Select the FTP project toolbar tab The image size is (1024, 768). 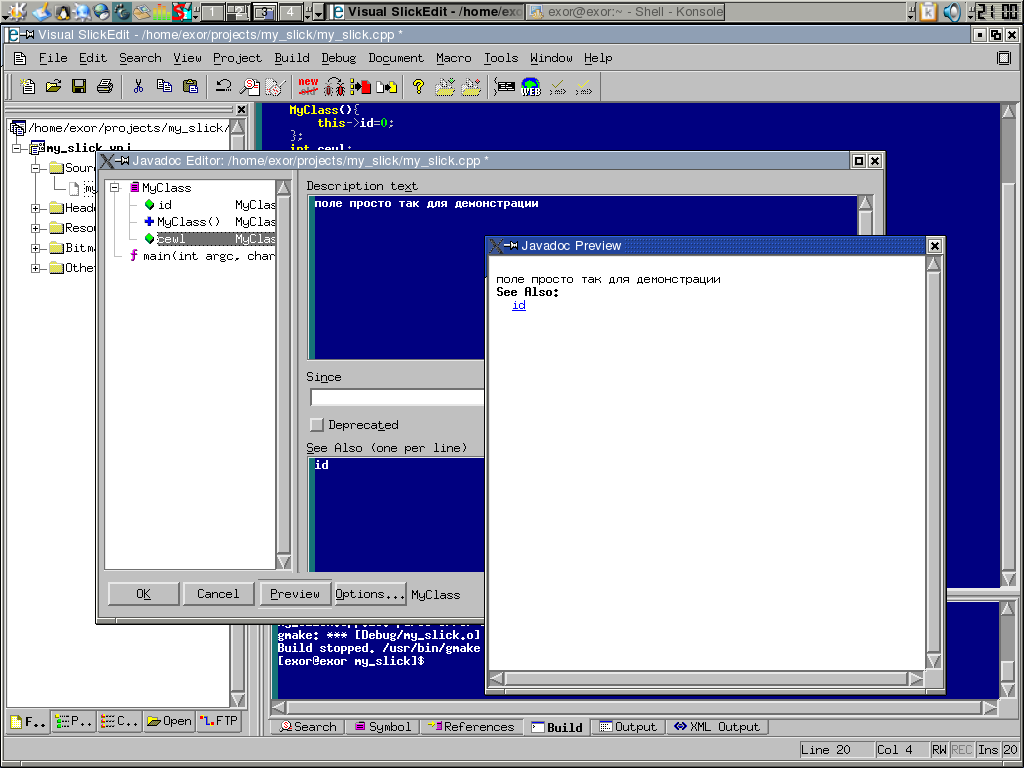(x=219, y=721)
